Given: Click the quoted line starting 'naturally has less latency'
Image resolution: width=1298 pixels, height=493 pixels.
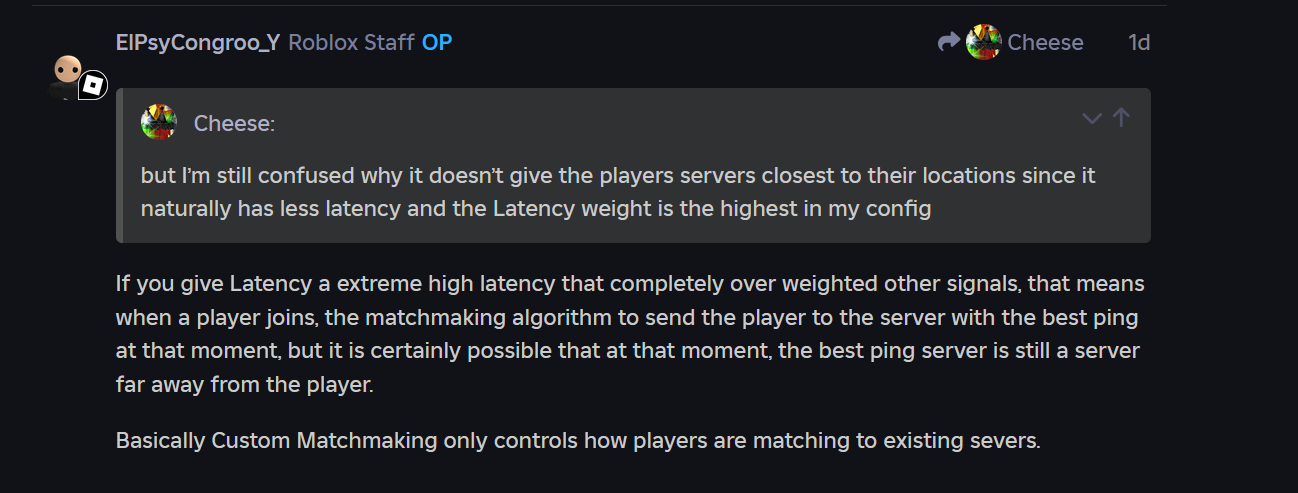Looking at the screenshot, I should coord(536,209).
